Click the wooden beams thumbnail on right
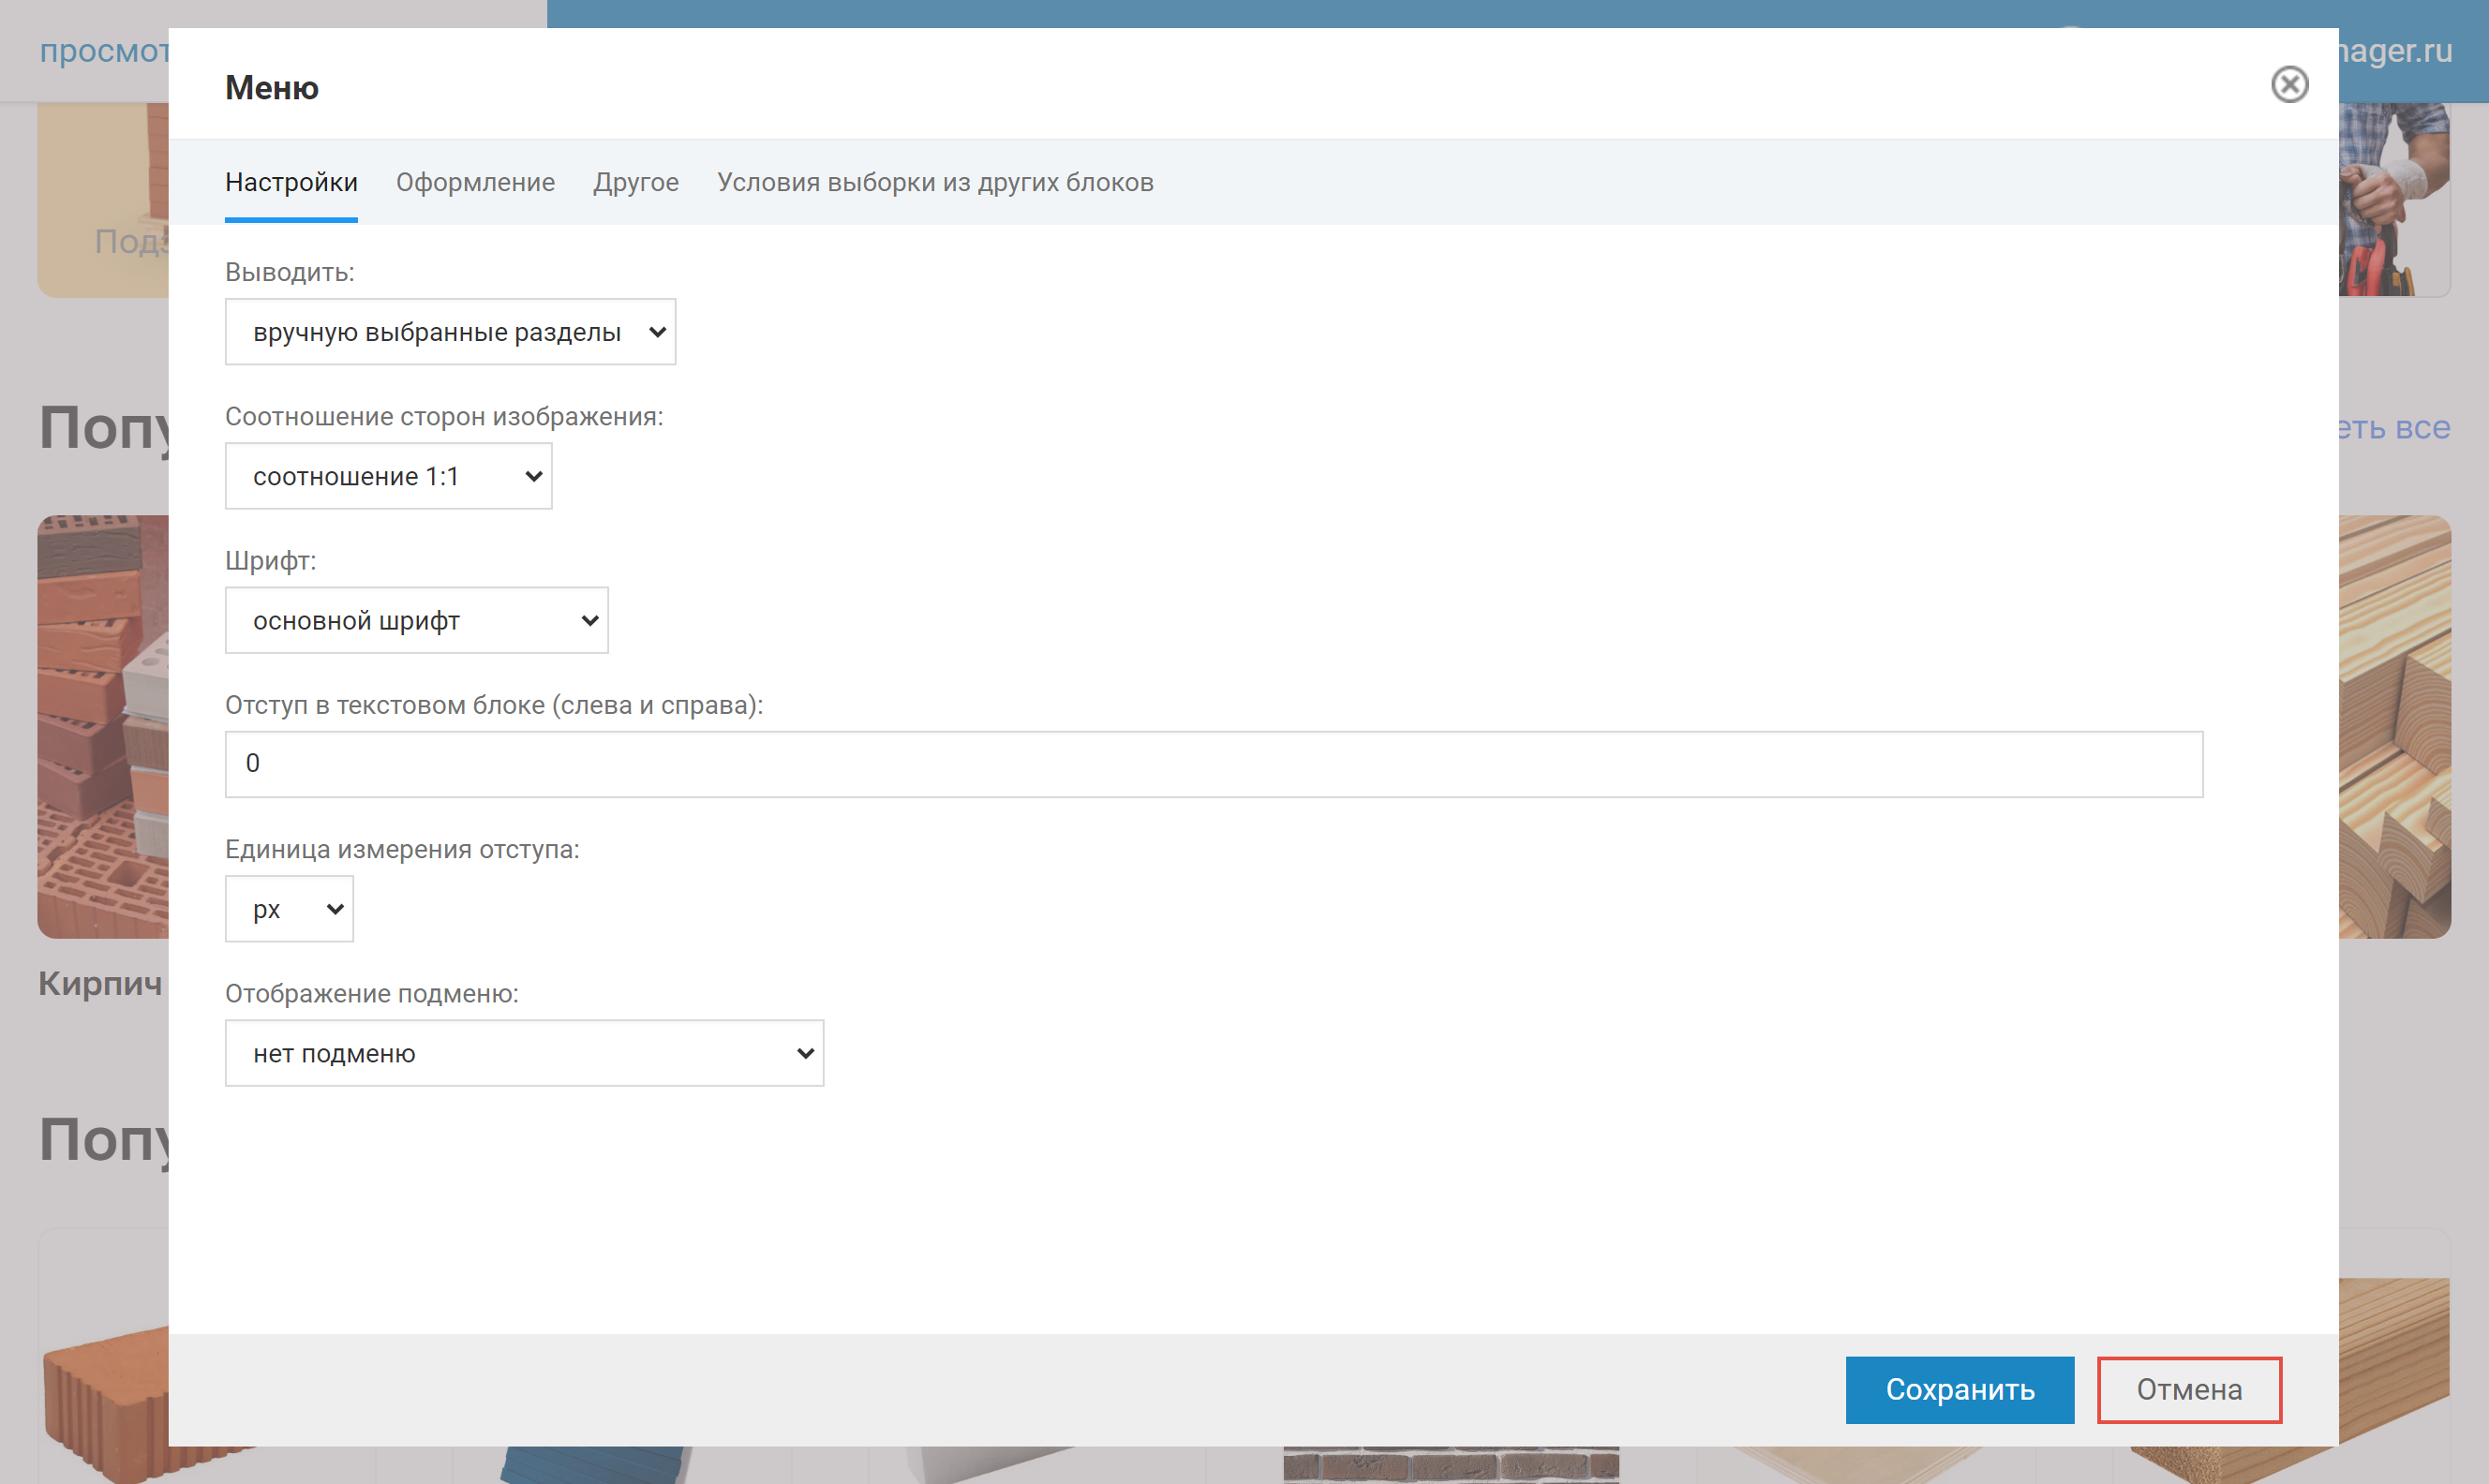Viewport: 2489px width, 1484px height. click(x=2394, y=727)
